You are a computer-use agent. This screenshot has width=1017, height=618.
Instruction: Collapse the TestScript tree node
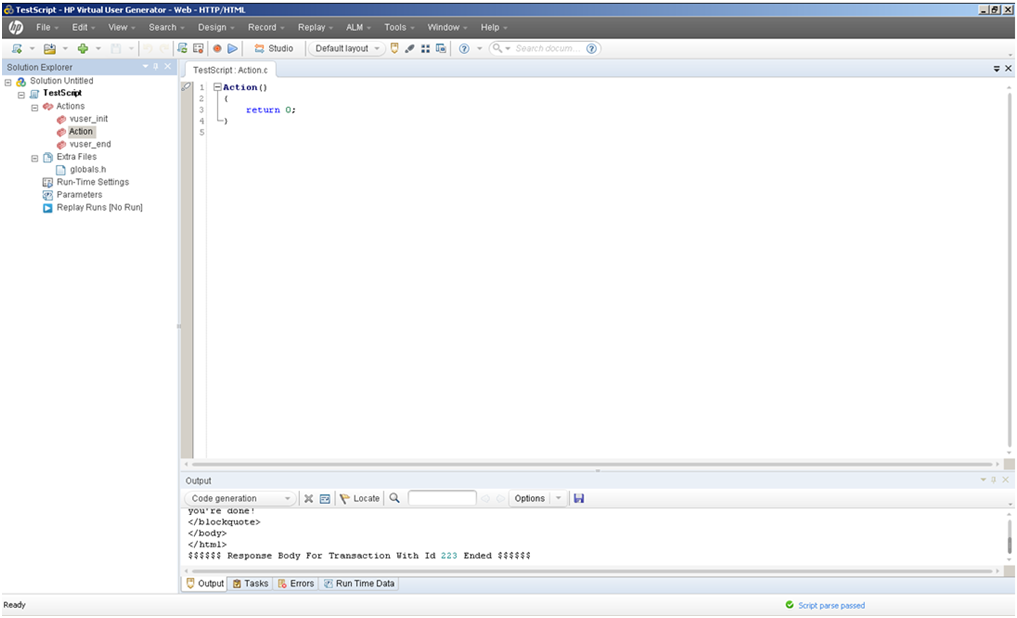[21, 95]
